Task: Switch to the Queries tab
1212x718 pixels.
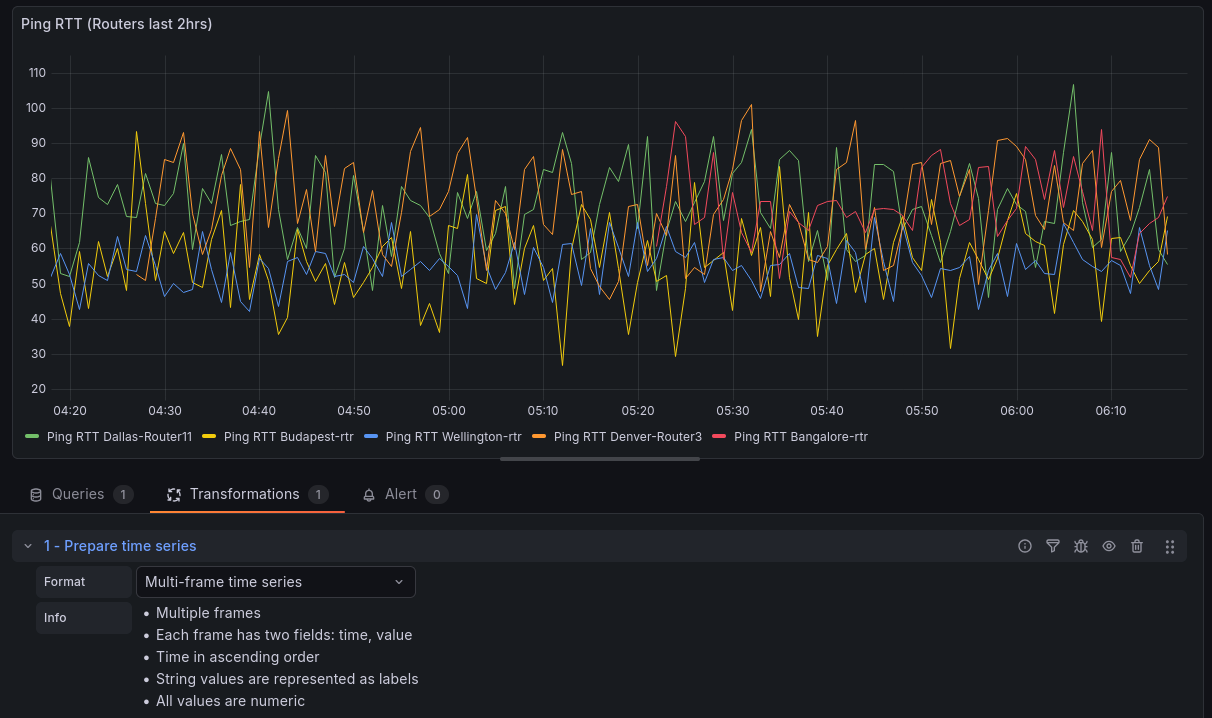Action: (x=78, y=495)
